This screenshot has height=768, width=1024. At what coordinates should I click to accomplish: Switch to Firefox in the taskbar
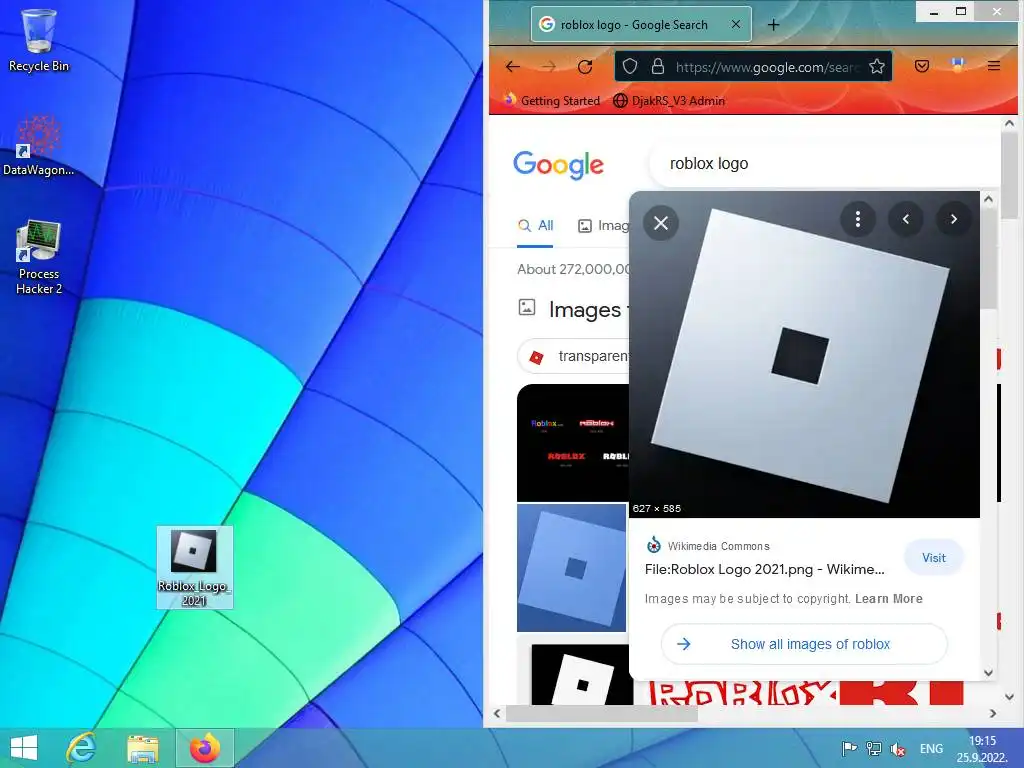tap(204, 748)
